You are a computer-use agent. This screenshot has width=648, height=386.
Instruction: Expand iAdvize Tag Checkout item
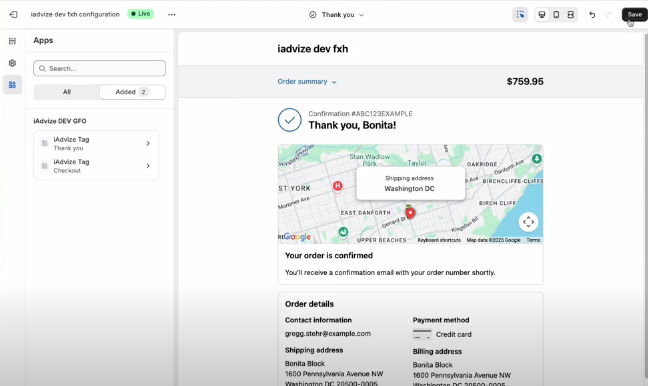(x=96, y=166)
